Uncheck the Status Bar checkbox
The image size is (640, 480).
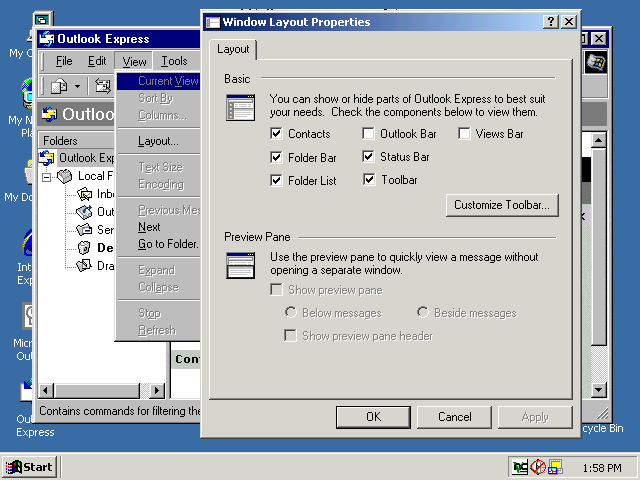[x=368, y=156]
